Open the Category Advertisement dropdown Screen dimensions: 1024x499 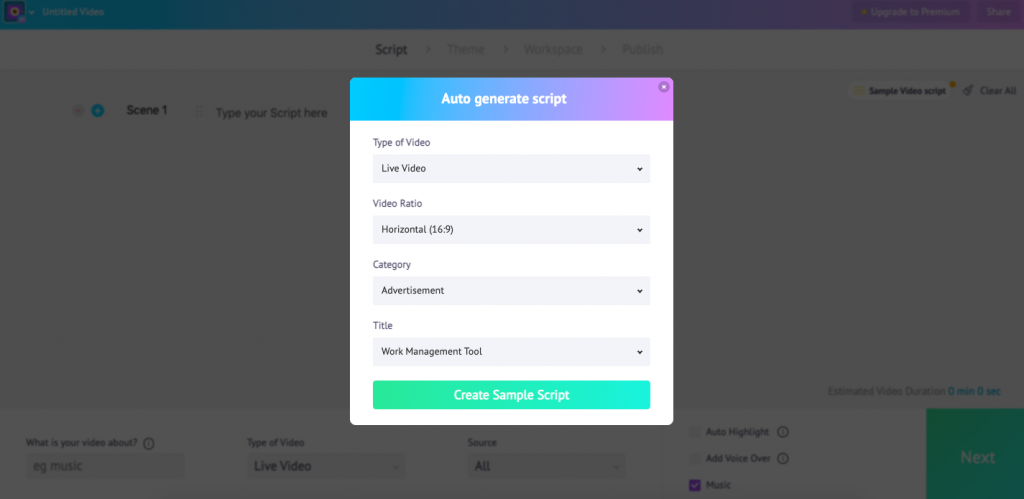point(511,291)
